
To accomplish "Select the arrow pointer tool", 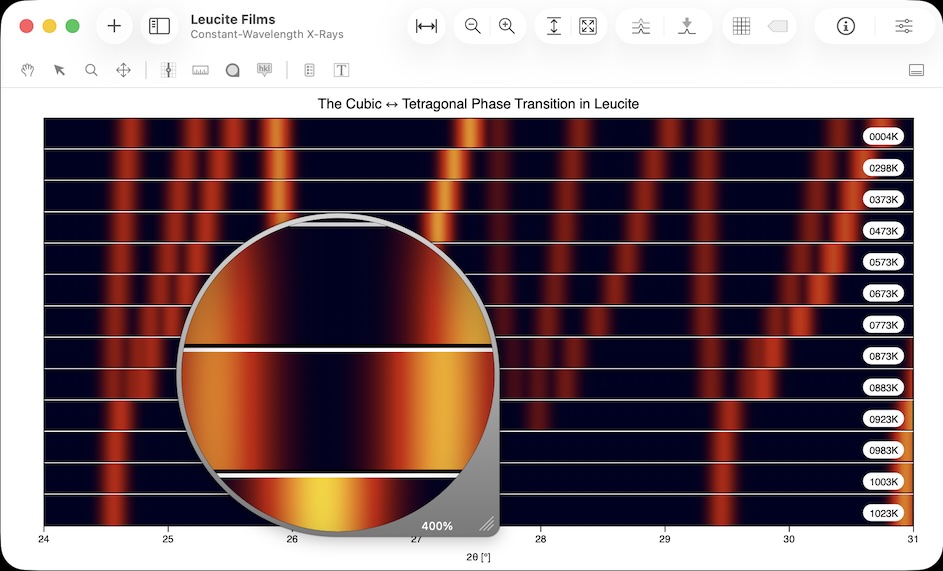I will coord(60,70).
